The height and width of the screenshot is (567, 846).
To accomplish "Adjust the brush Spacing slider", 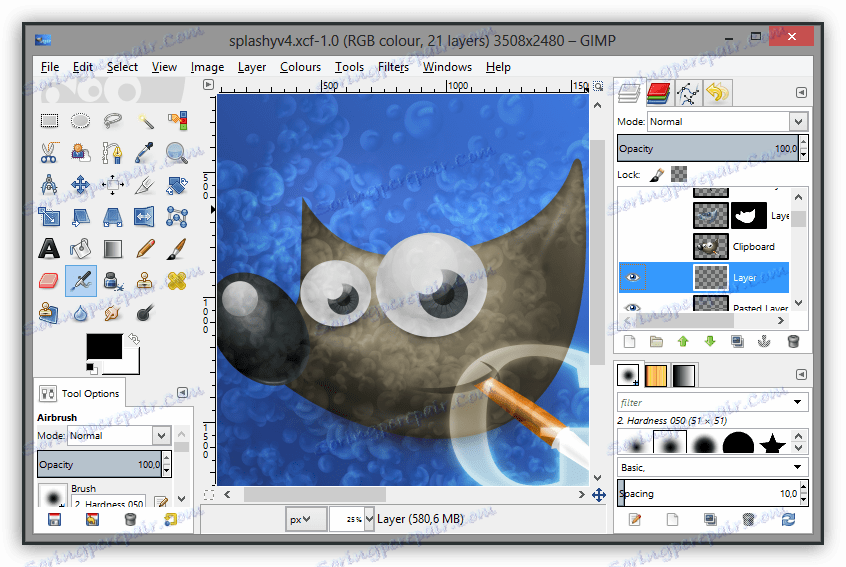I will click(x=708, y=494).
